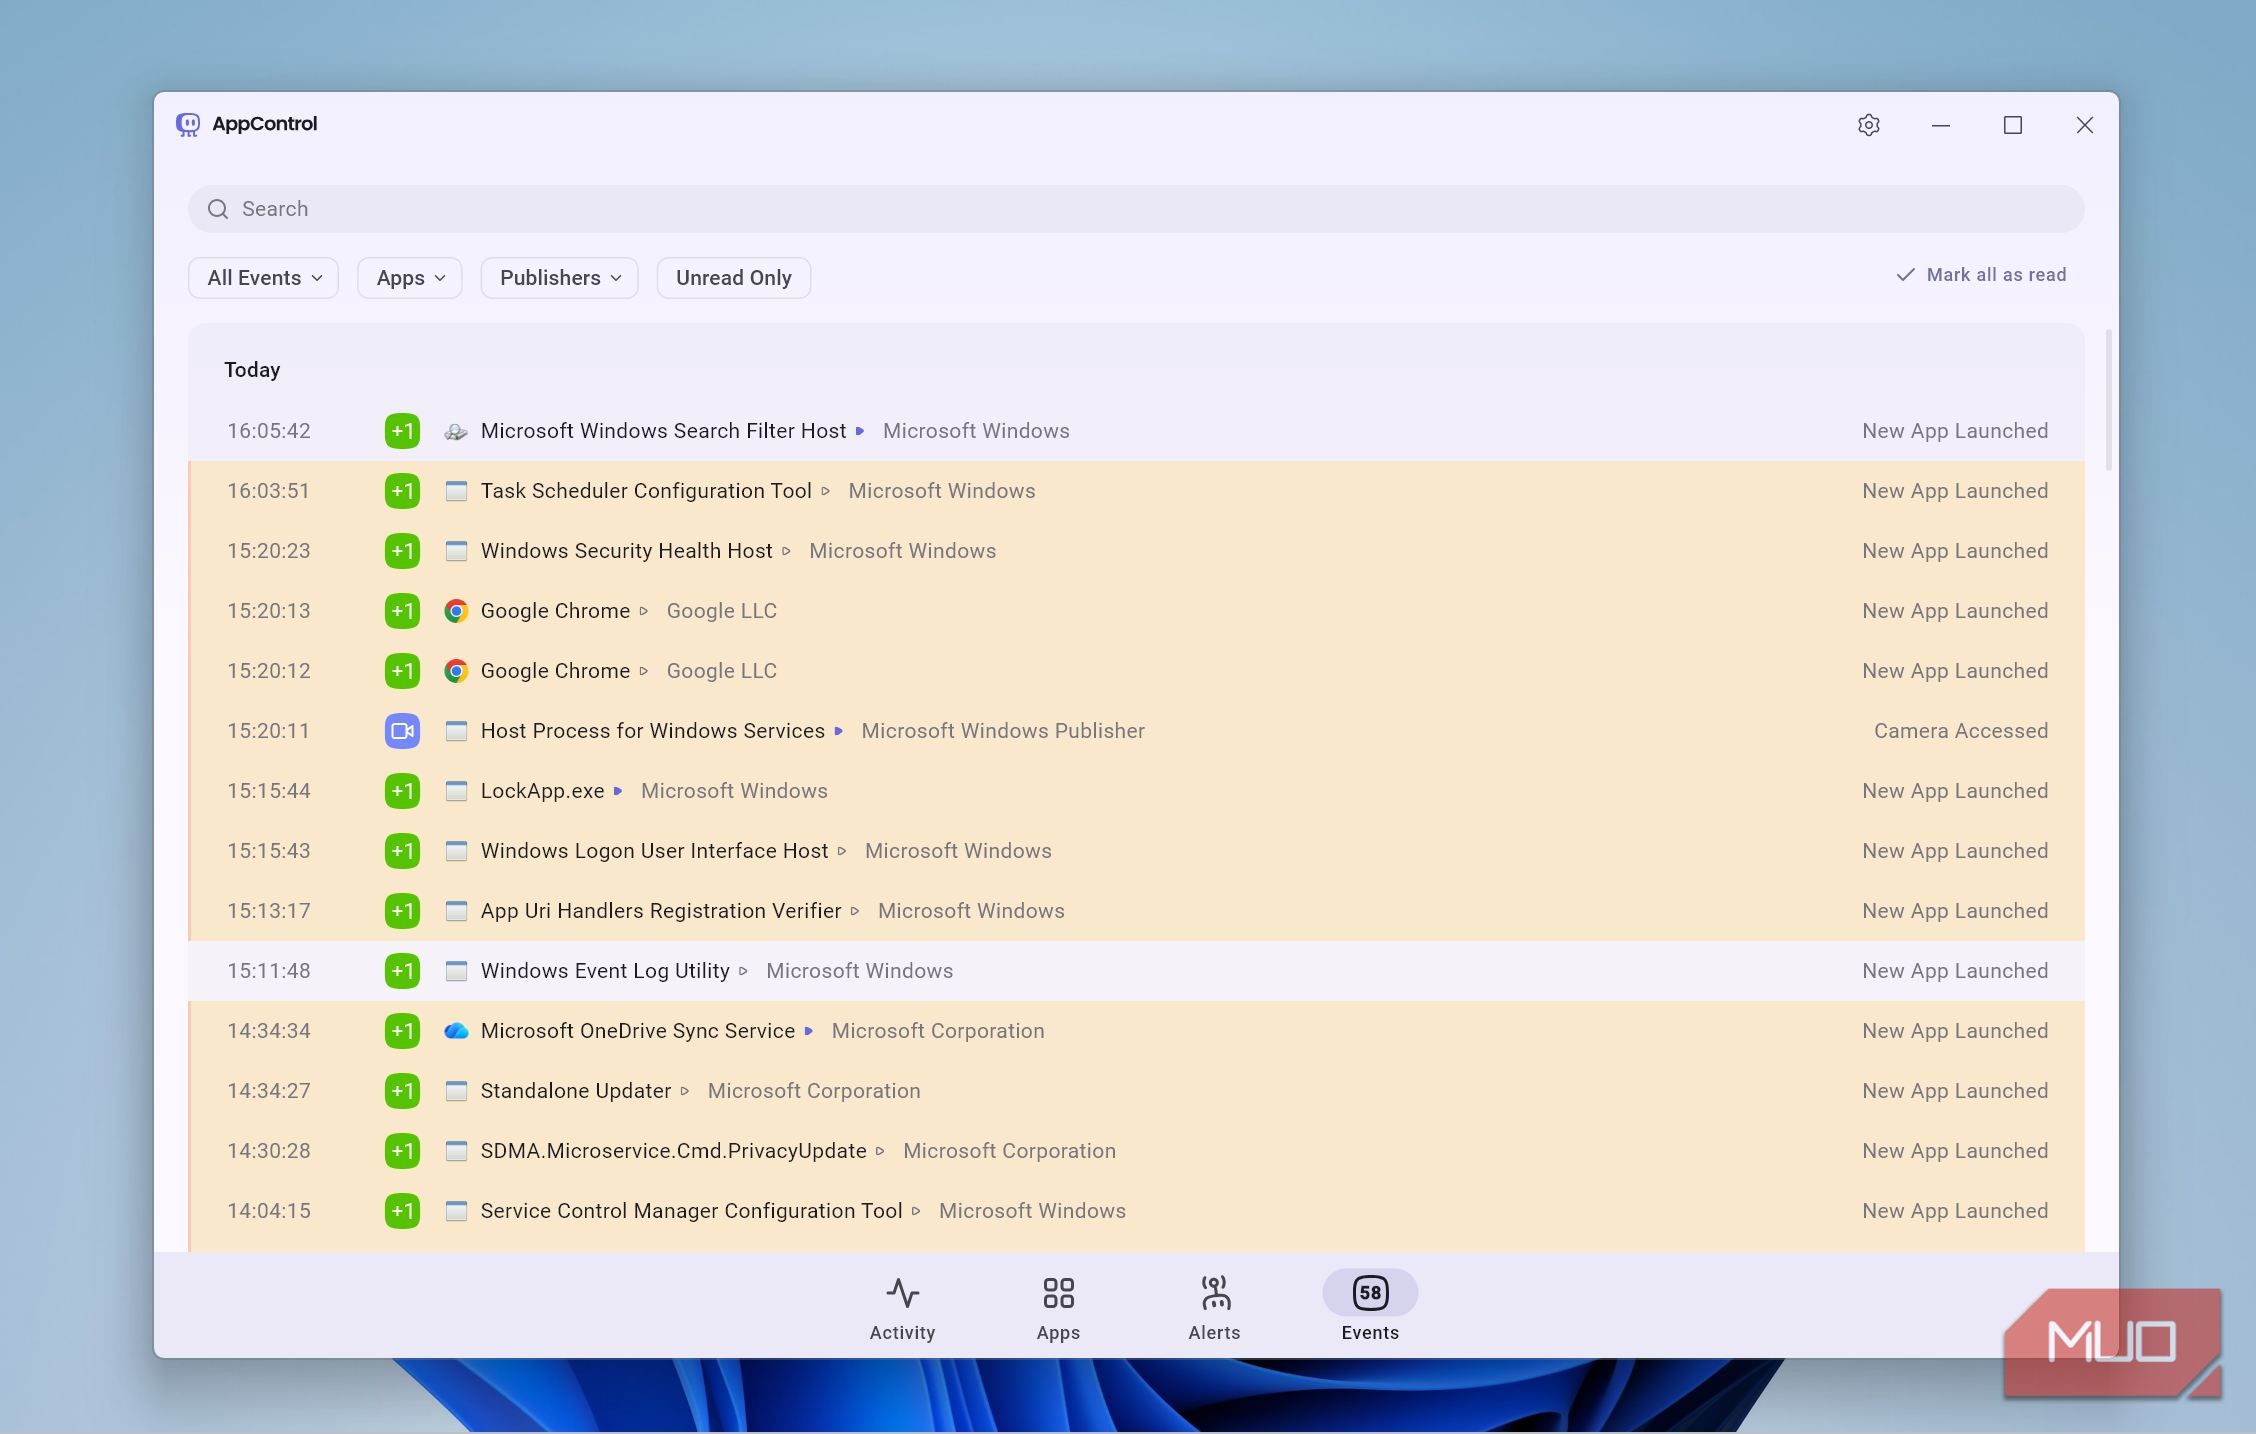Expand arrow next to Host Process for Windows Services
Image resolution: width=2256 pixels, height=1434 pixels.
click(x=838, y=731)
